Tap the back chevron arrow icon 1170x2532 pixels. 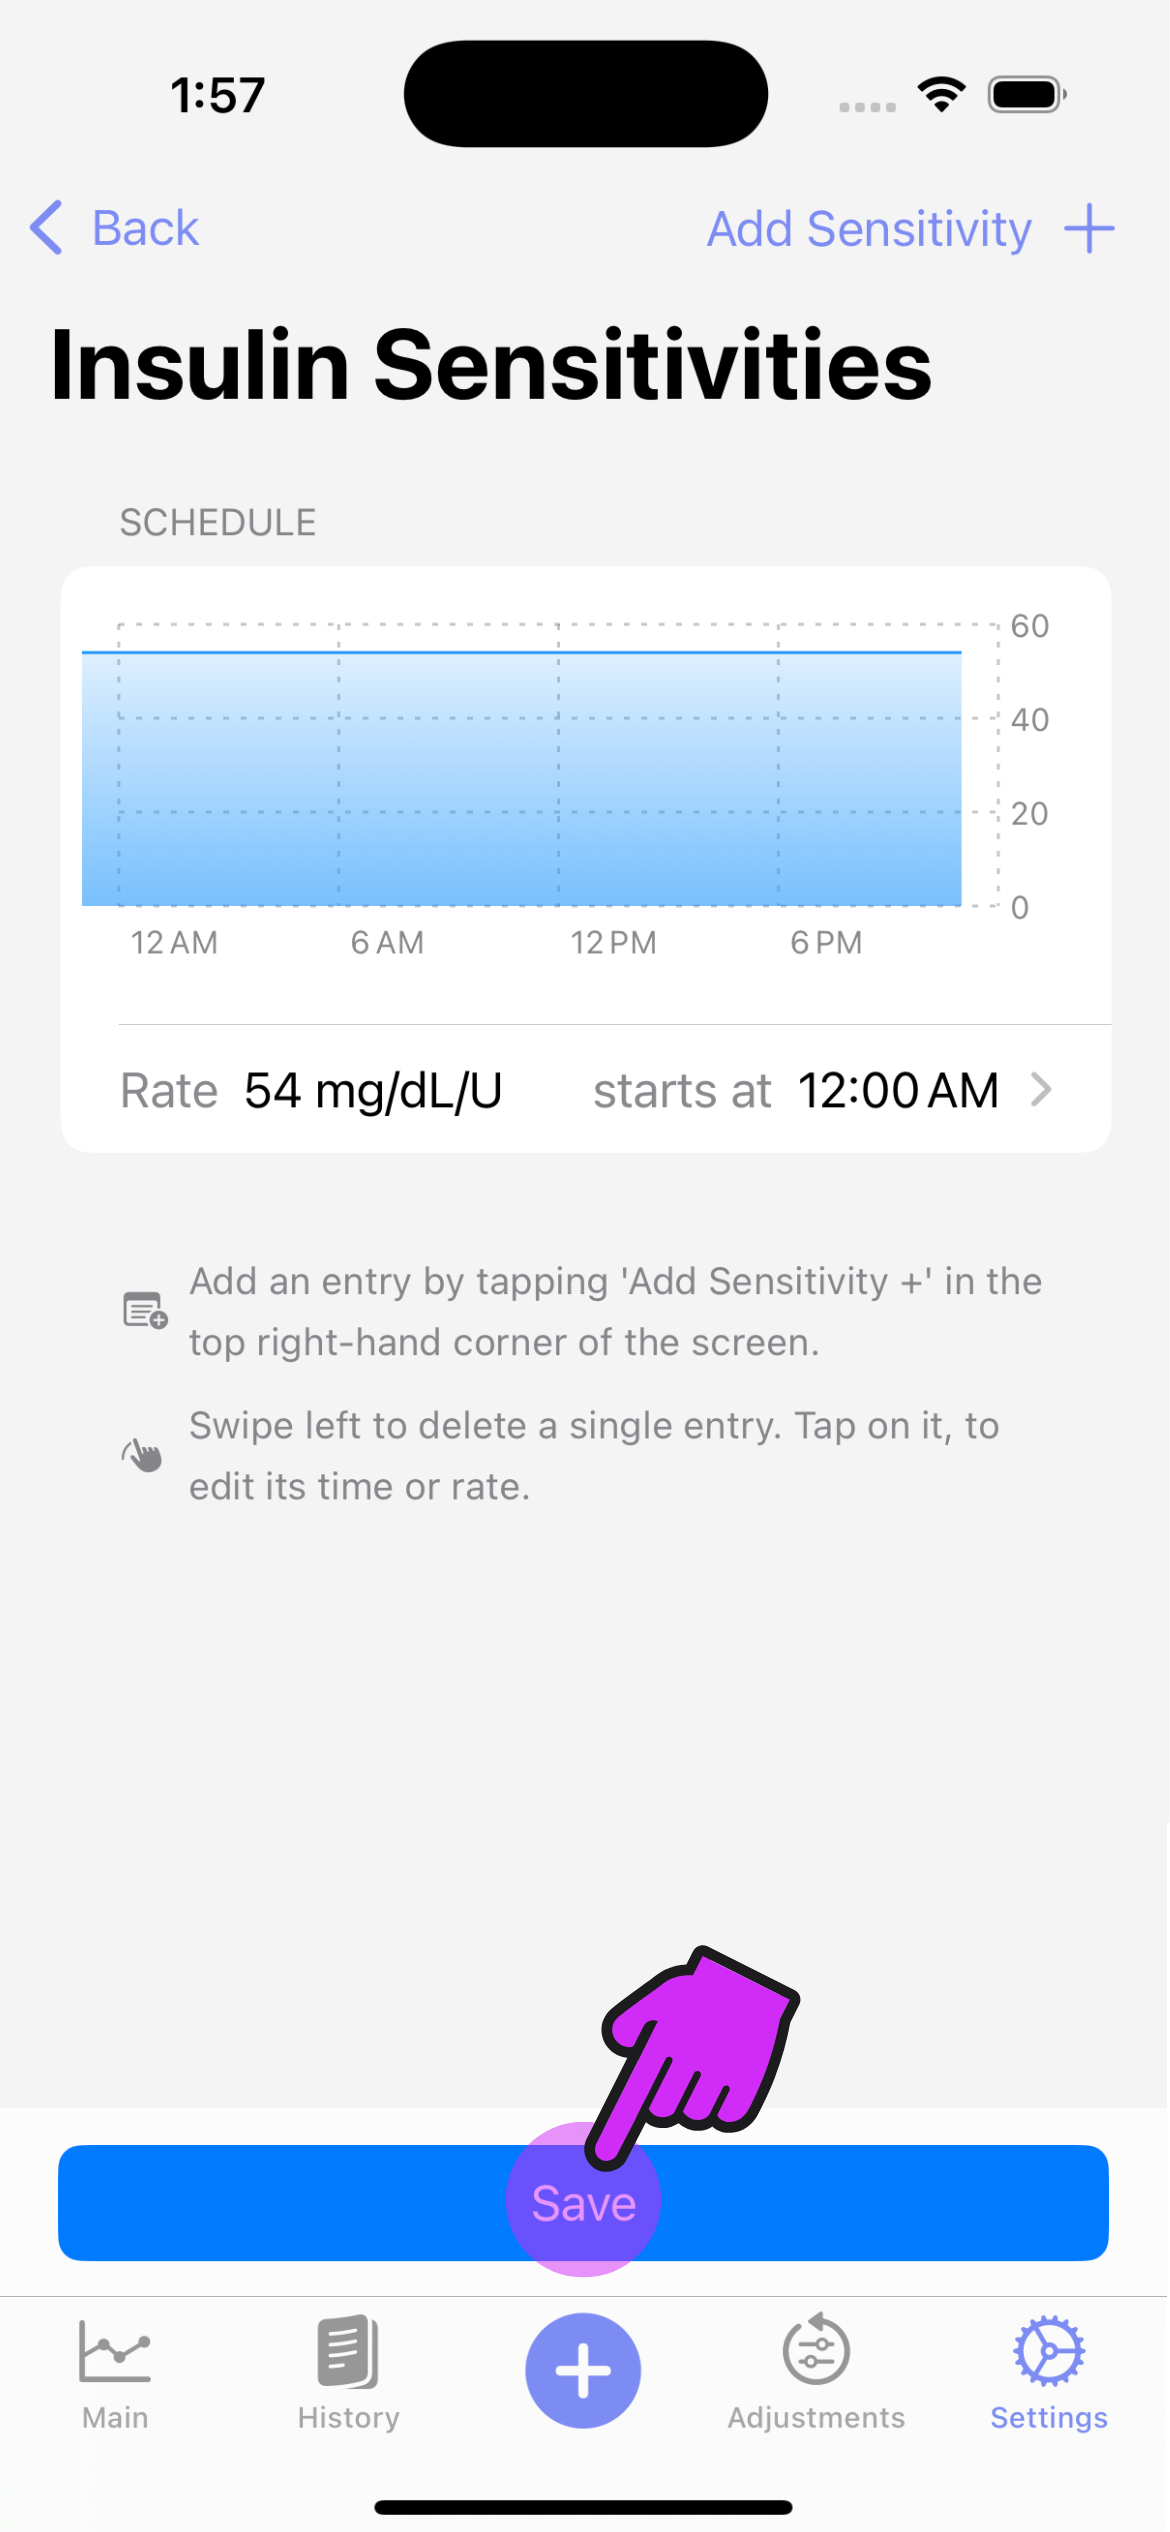[47, 228]
